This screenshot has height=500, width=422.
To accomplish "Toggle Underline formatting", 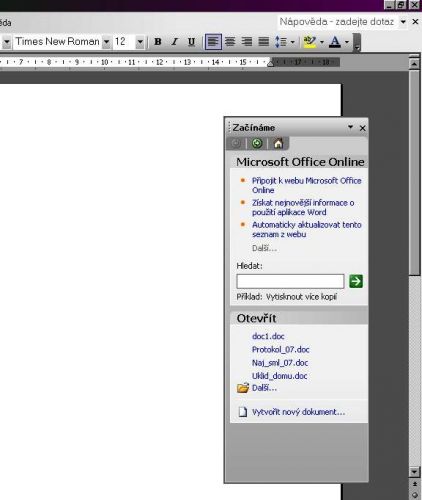I will click(191, 42).
